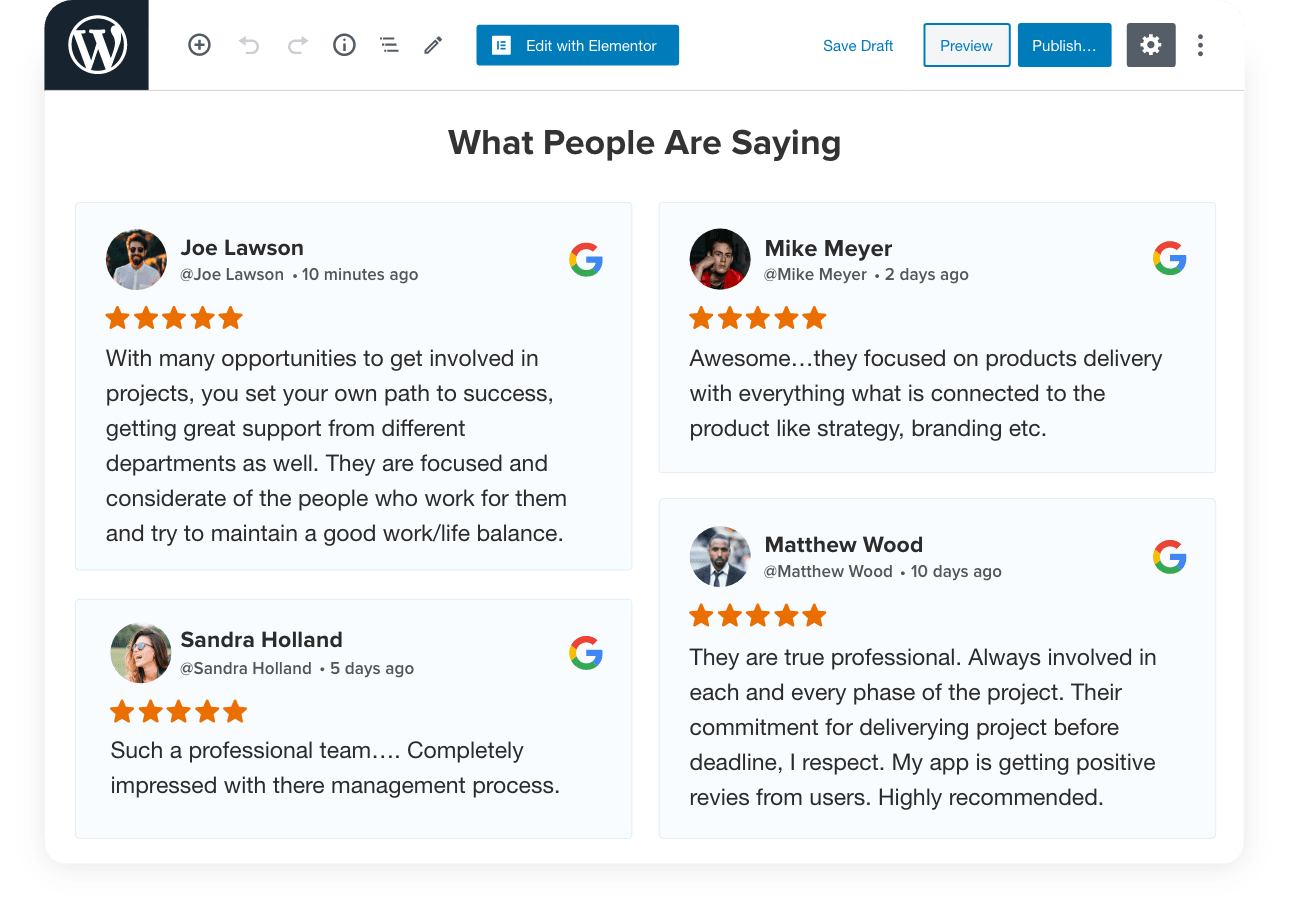Save the post as a draft
The height and width of the screenshot is (912, 1289).
[x=857, y=45]
